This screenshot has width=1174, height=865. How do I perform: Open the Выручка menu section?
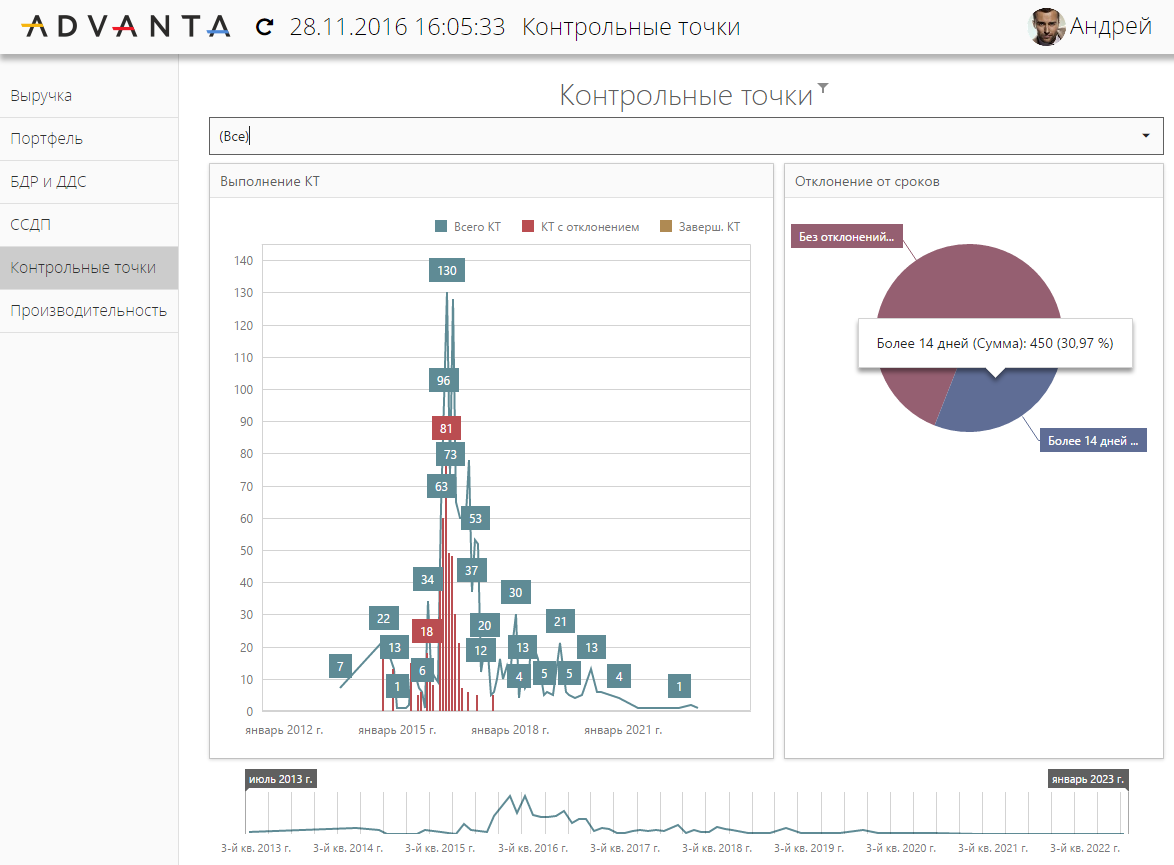click(41, 96)
